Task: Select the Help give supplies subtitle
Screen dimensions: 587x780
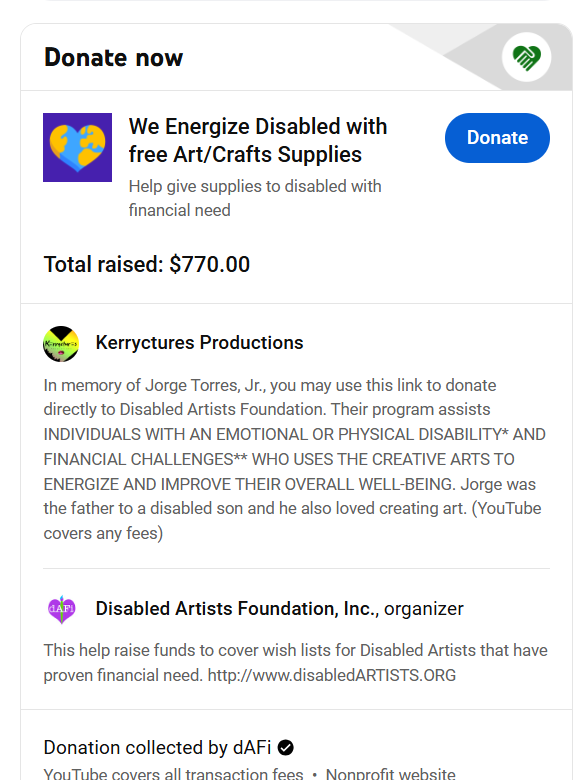Action: (255, 198)
